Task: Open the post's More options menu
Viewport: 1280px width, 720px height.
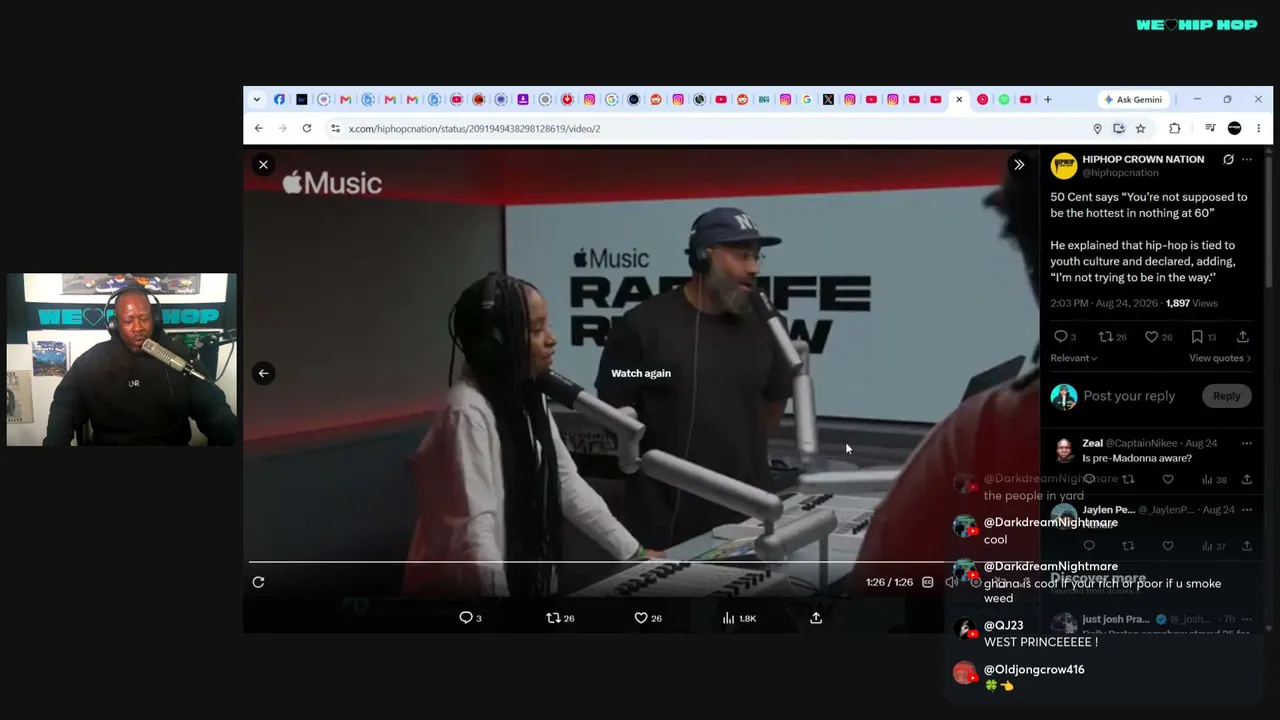Action: (1247, 159)
